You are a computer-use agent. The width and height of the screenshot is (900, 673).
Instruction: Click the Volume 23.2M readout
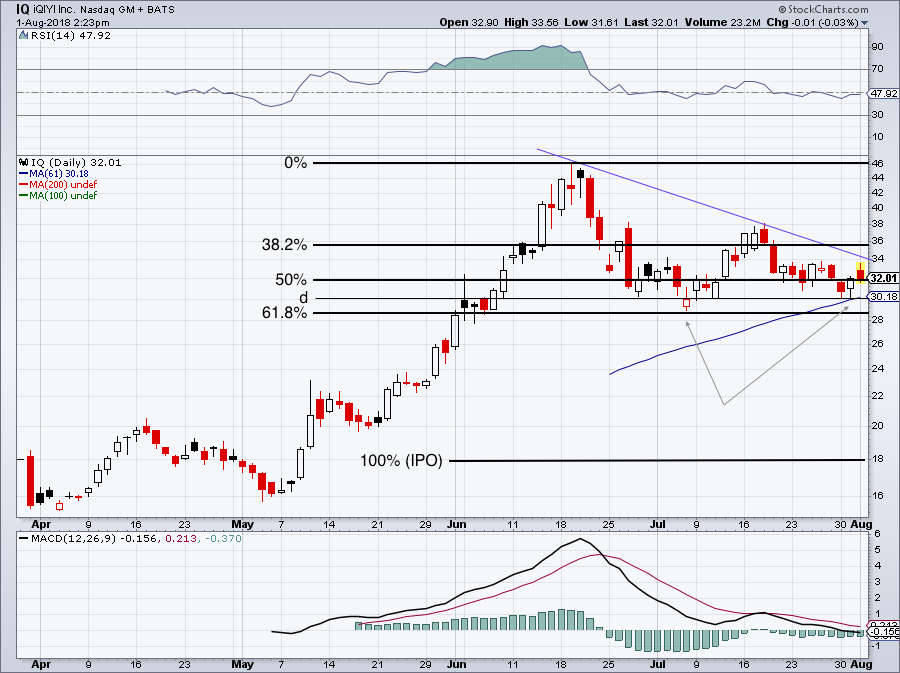point(723,22)
